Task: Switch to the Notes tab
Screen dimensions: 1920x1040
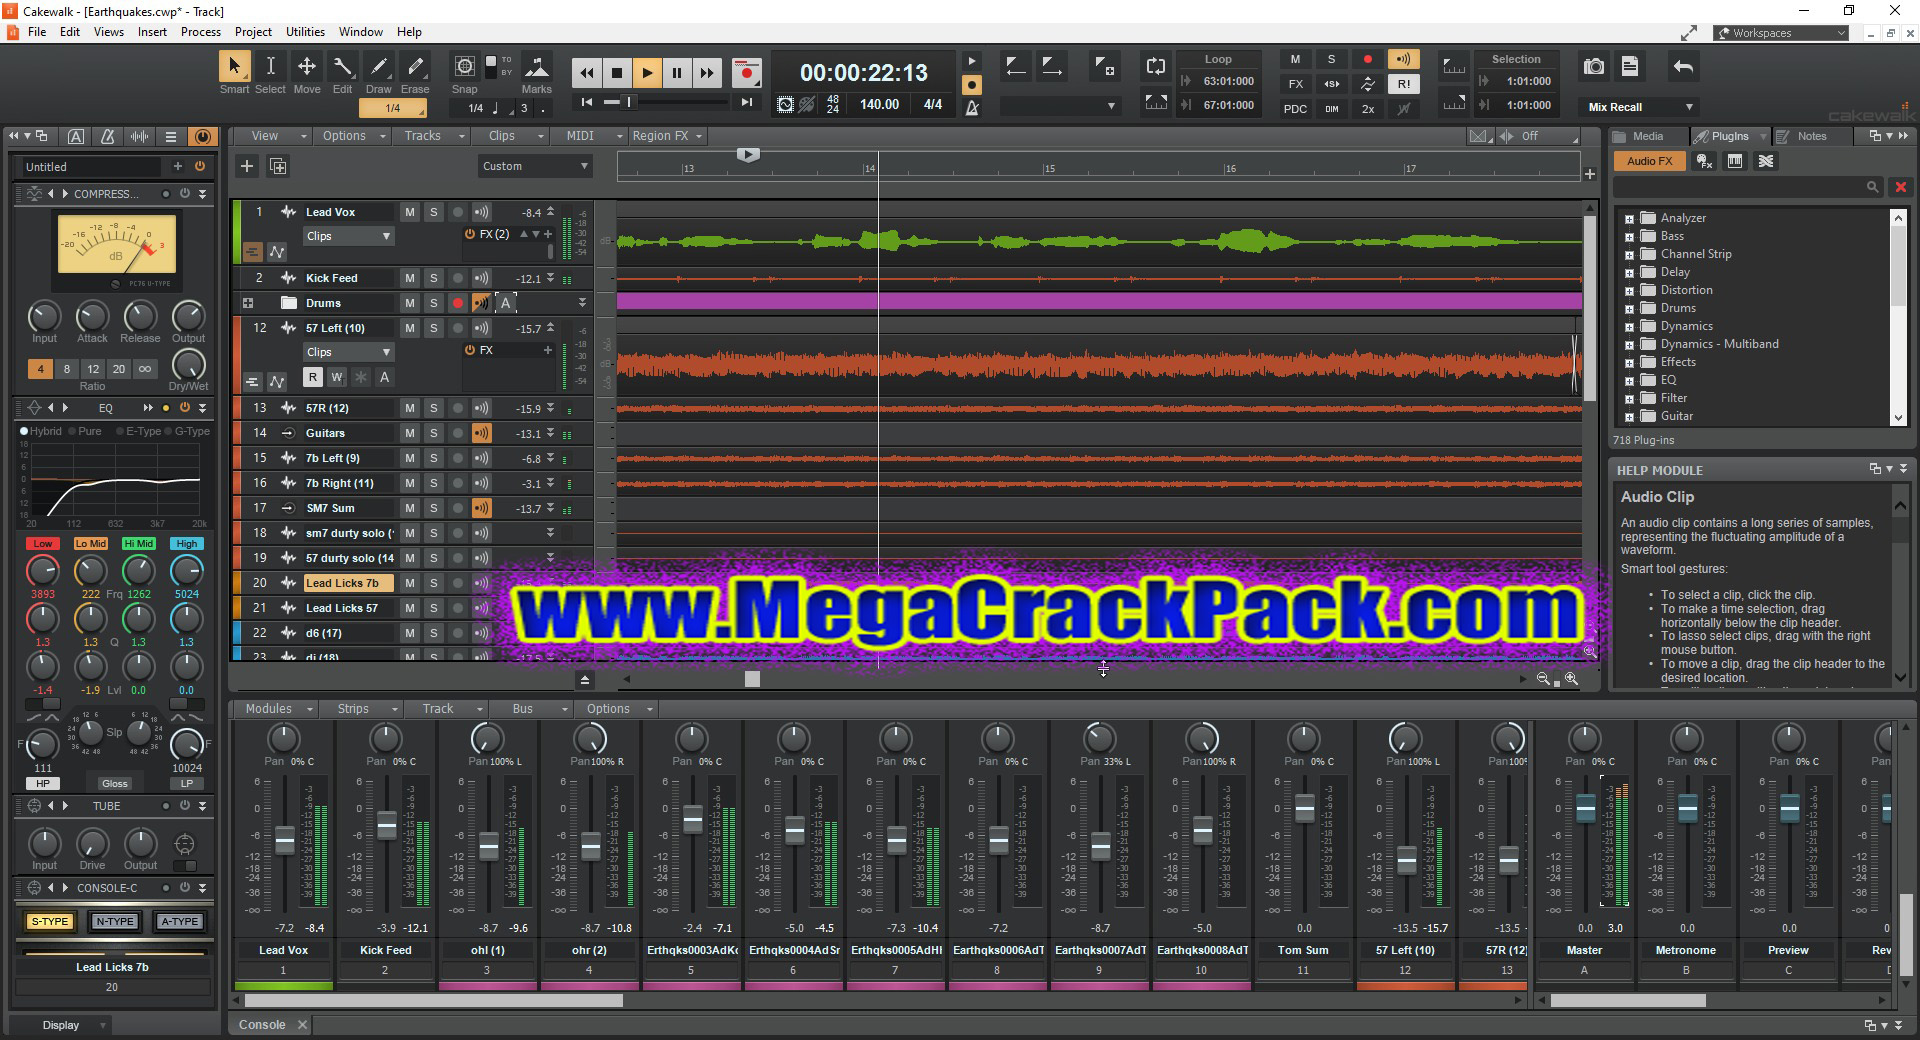Action: point(1811,136)
